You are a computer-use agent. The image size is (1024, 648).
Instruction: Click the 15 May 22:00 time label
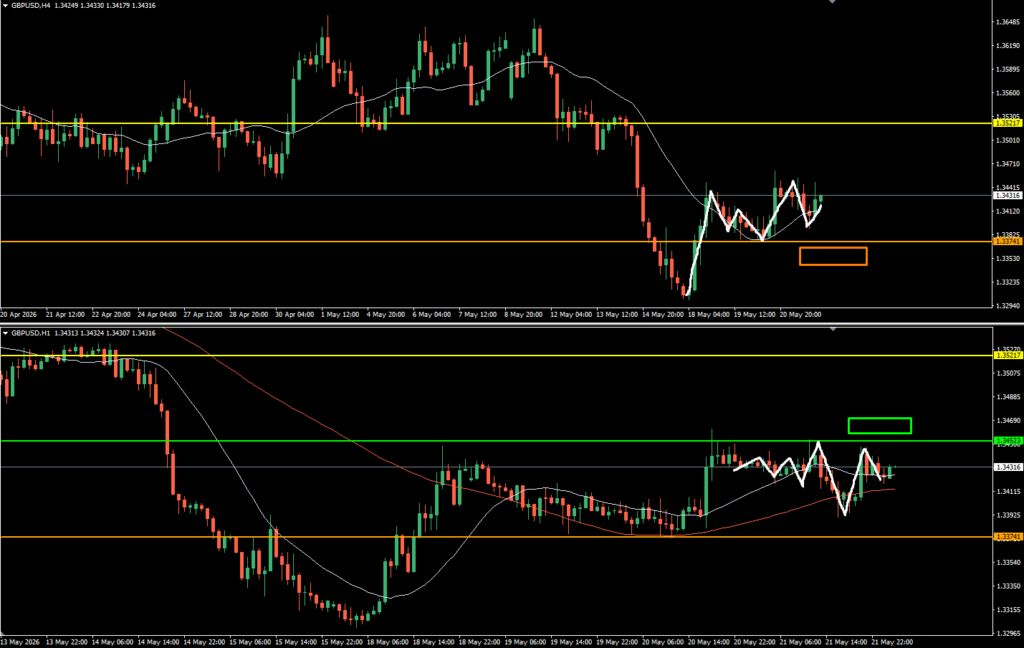click(342, 642)
